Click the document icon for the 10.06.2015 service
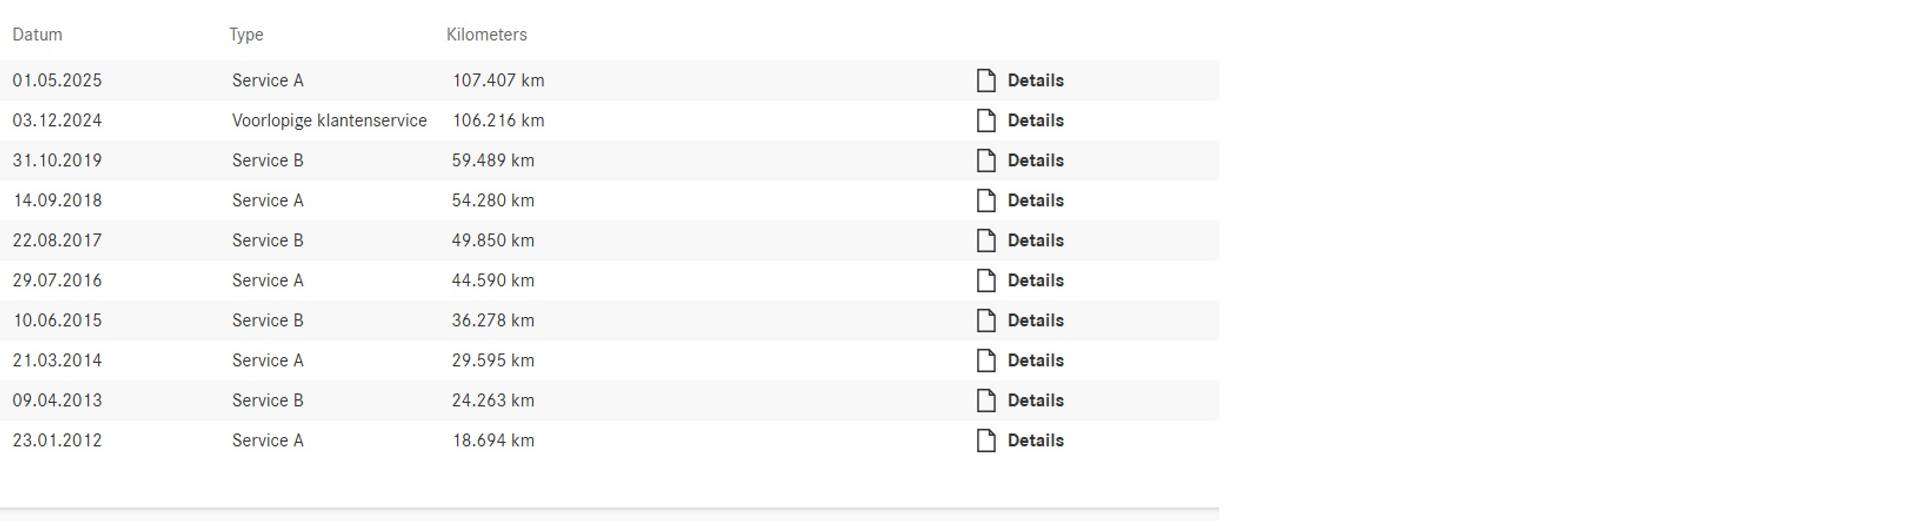Viewport: 1920px width, 521px height. click(x=986, y=321)
